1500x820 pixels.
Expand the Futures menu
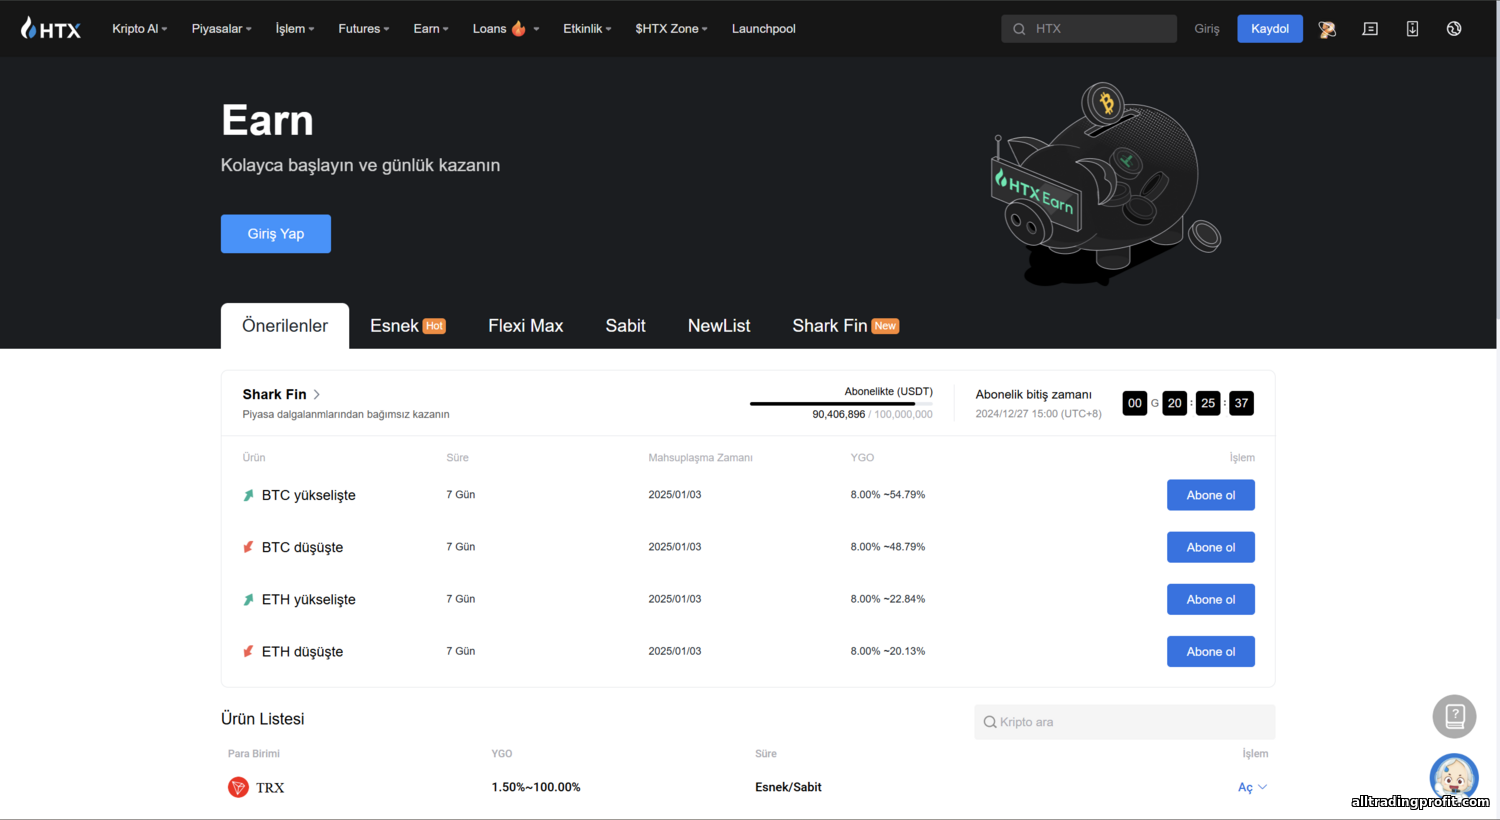click(363, 29)
